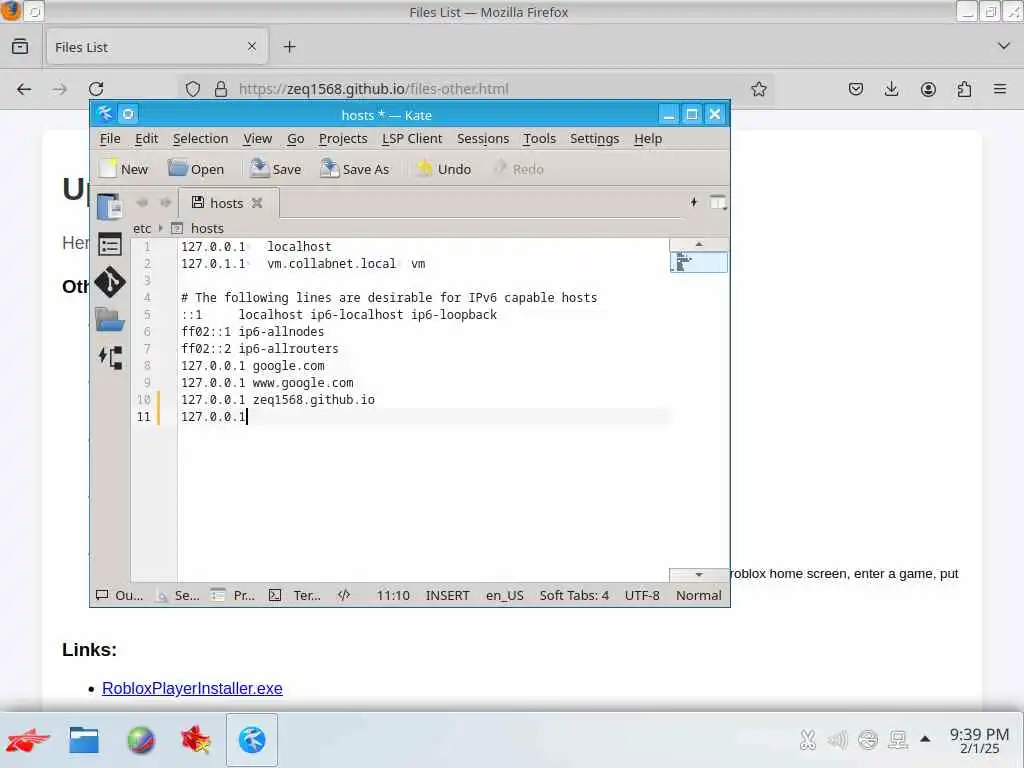Open the Go menu
The width and height of the screenshot is (1024, 768).
pos(295,138)
